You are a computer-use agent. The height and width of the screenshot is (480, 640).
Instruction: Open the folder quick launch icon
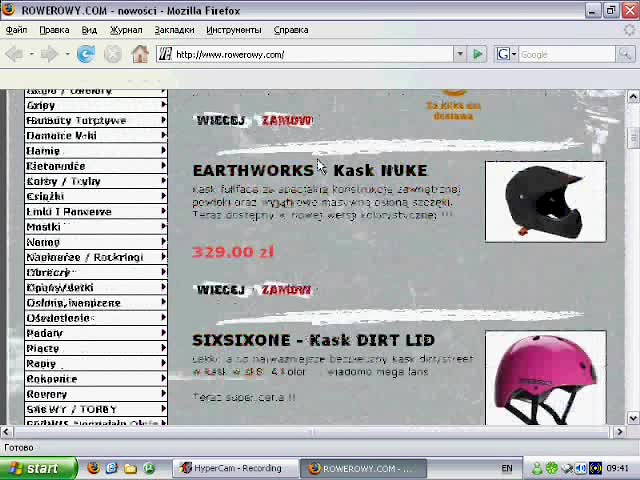(131, 468)
